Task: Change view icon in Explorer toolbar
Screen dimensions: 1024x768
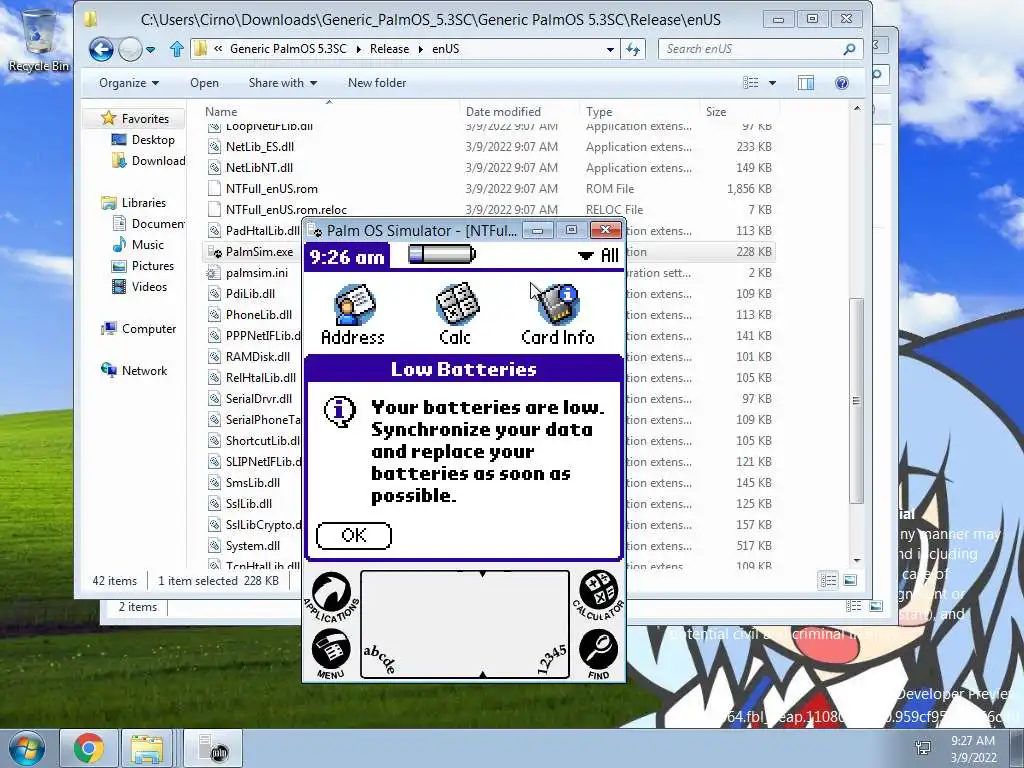Action: (x=751, y=83)
